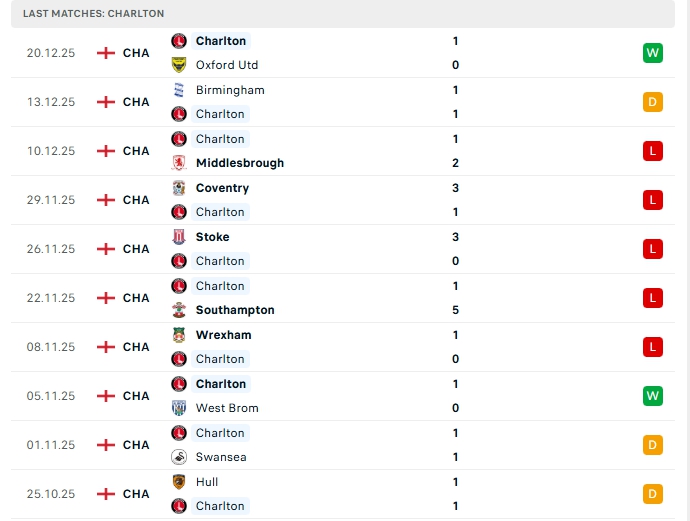The height and width of the screenshot is (521, 690).
Task: Click the red L badge for the Stoke match
Action: 653,249
